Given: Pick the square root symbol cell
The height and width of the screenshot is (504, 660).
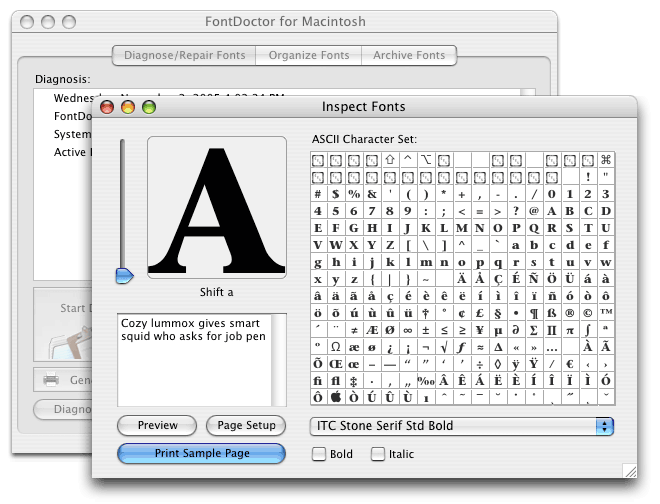Looking at the screenshot, I should point(444,347).
